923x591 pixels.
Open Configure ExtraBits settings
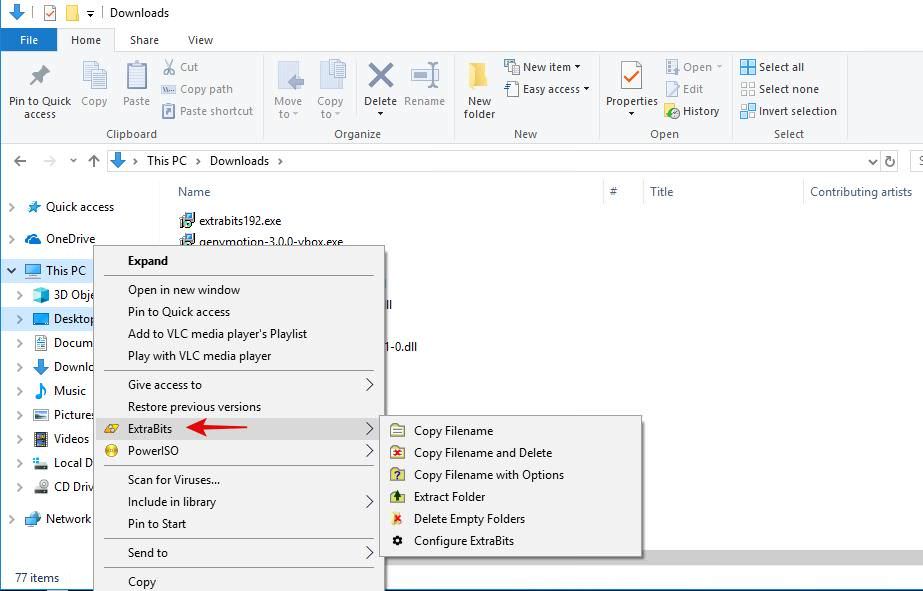(x=510, y=540)
